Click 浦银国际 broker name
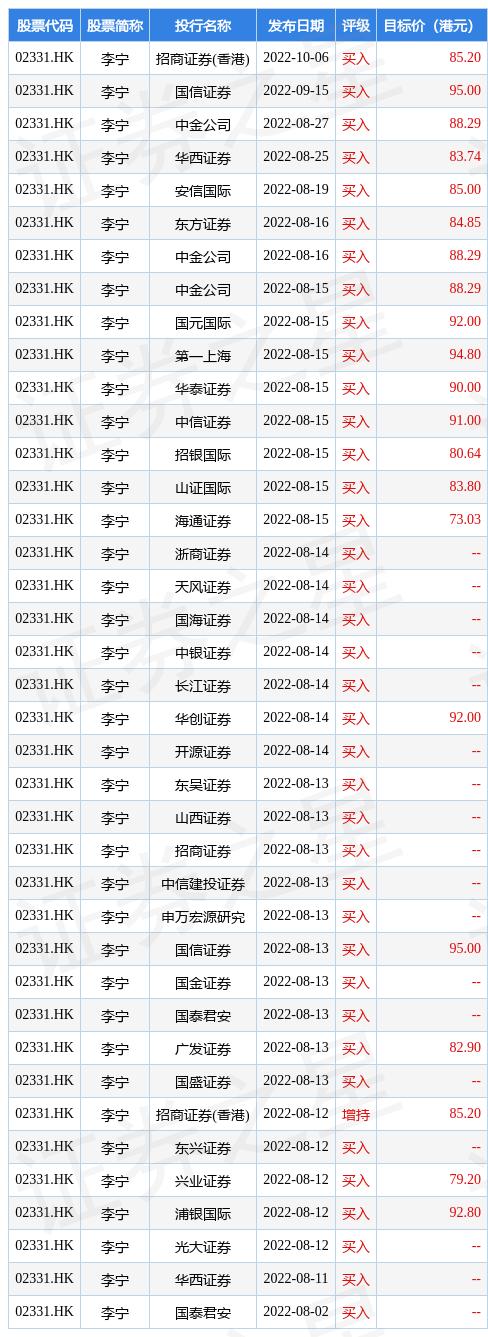 [x=203, y=1213]
